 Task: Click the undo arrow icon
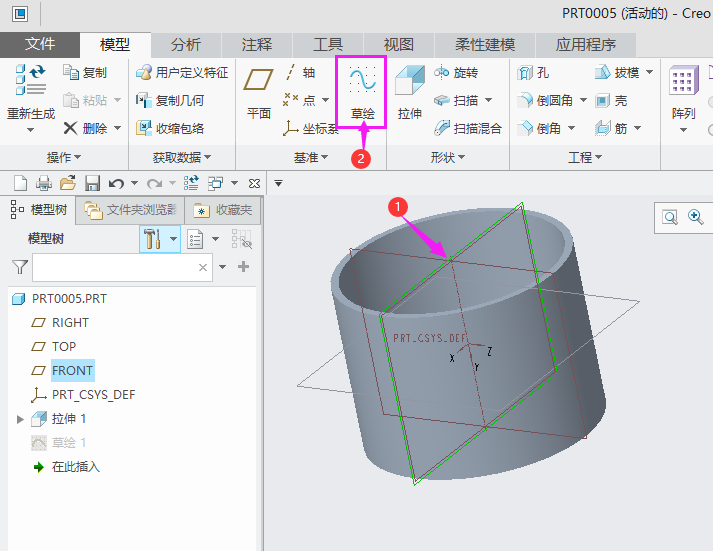pos(115,183)
